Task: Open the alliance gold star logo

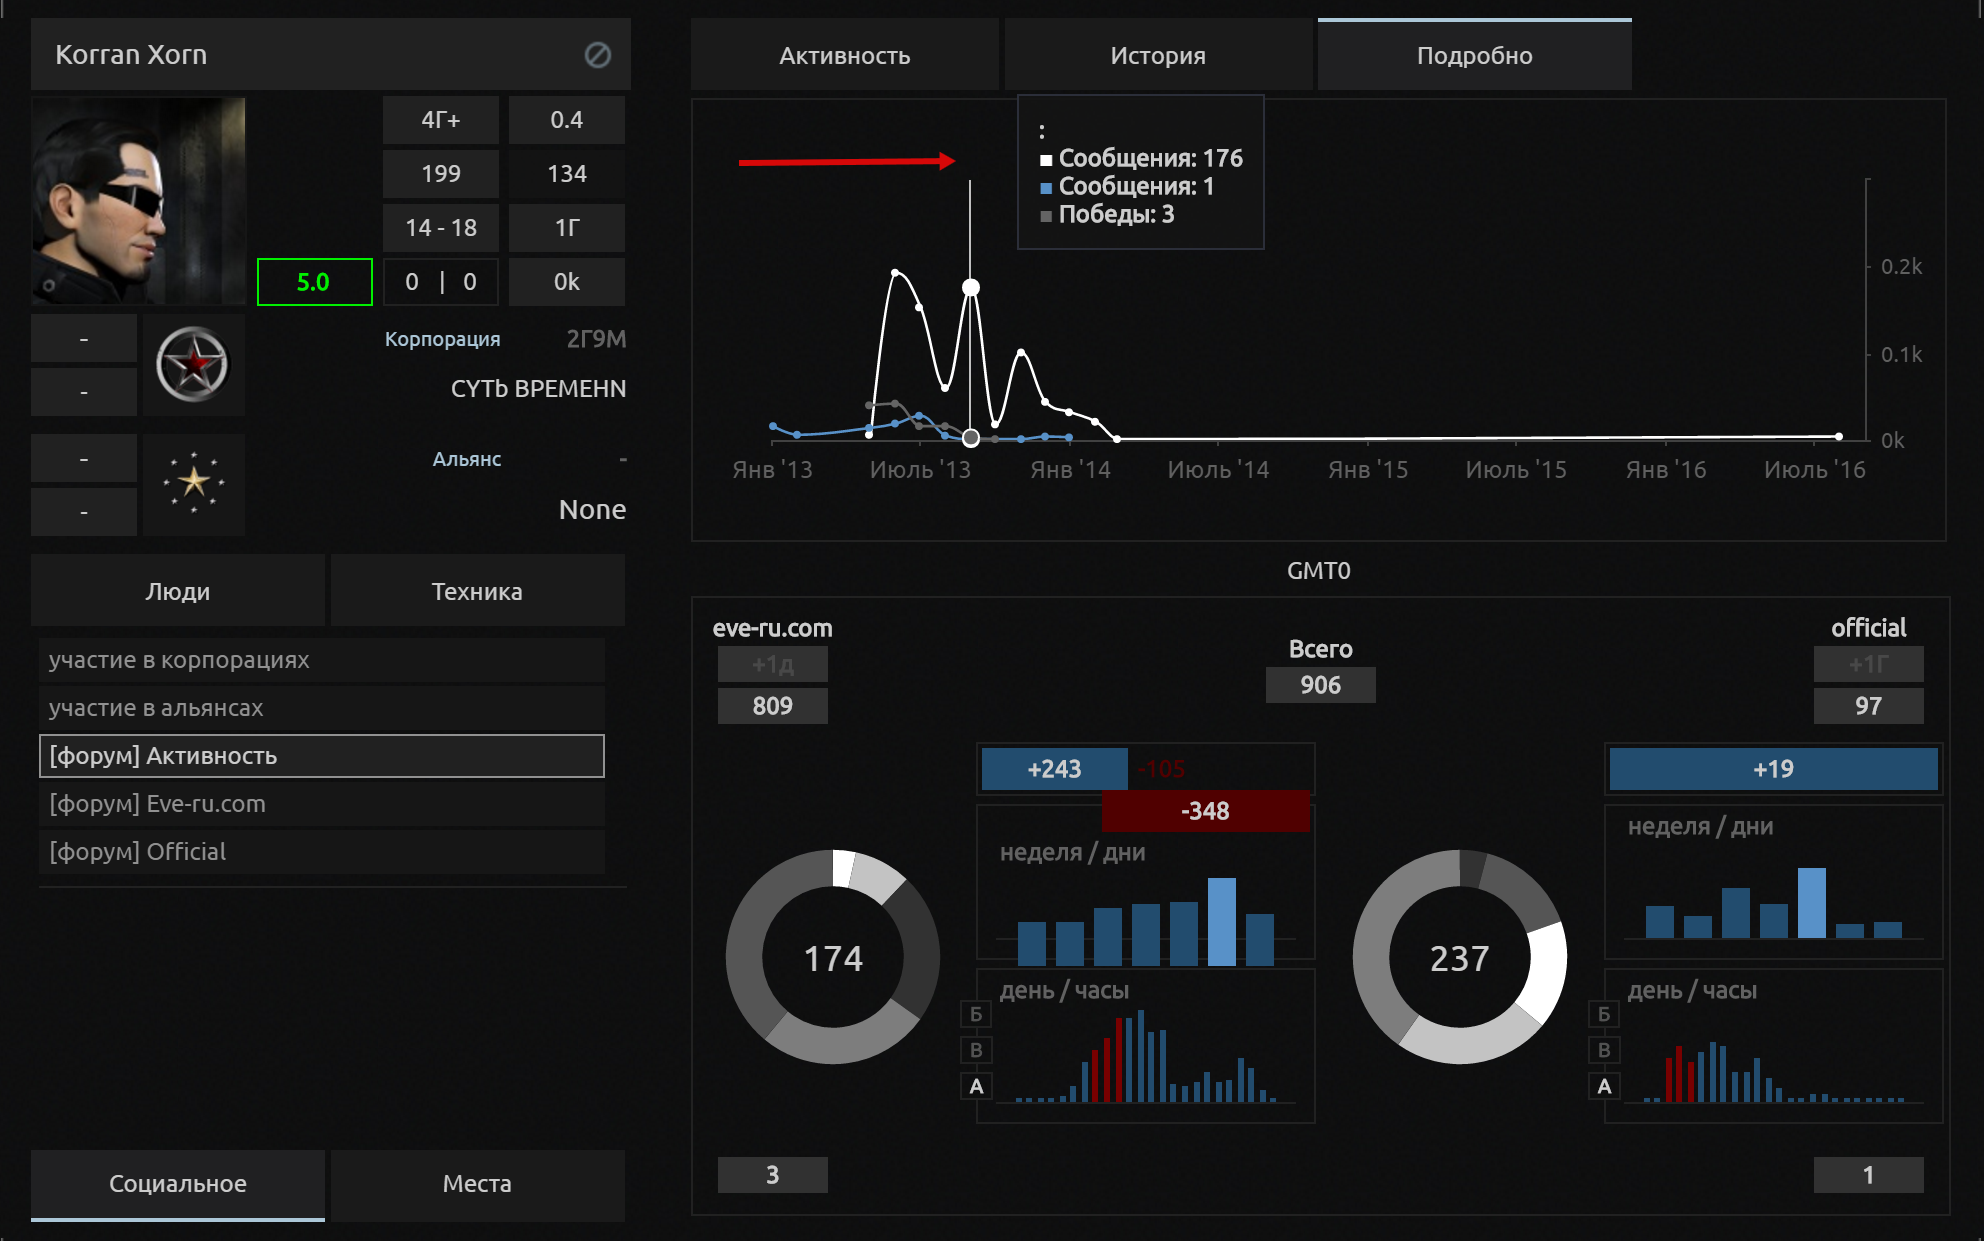Action: coord(193,484)
